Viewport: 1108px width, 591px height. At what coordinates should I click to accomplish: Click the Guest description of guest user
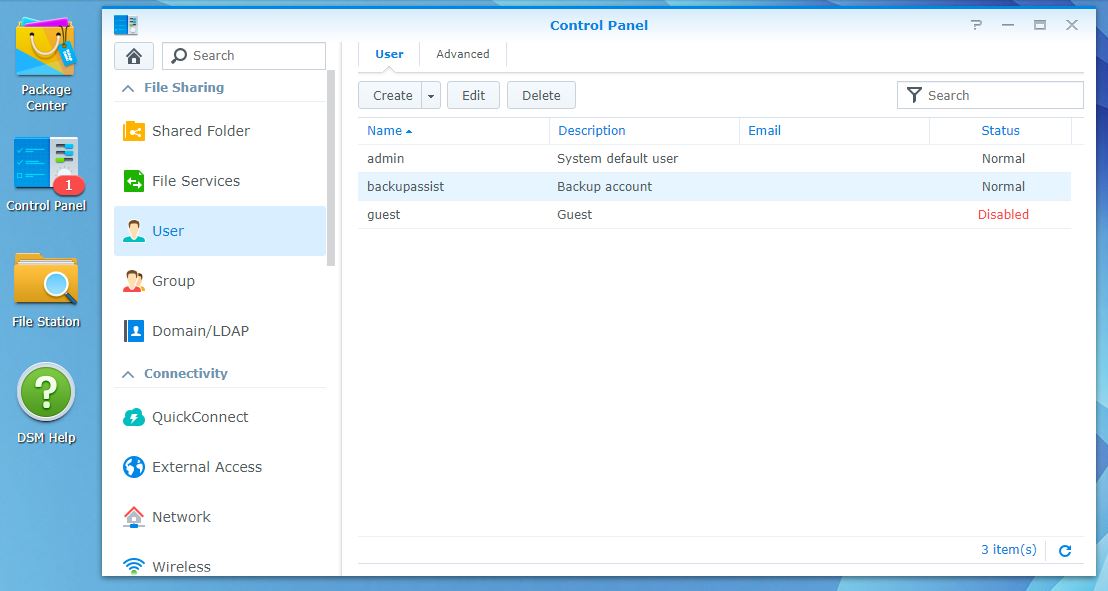(574, 215)
